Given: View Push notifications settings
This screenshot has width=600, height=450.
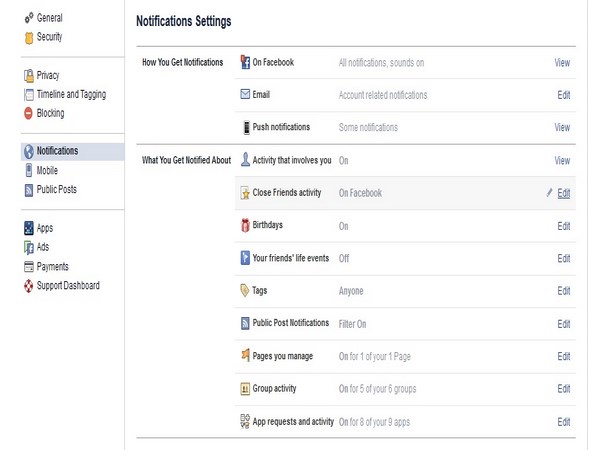Looking at the screenshot, I should (x=562, y=127).
